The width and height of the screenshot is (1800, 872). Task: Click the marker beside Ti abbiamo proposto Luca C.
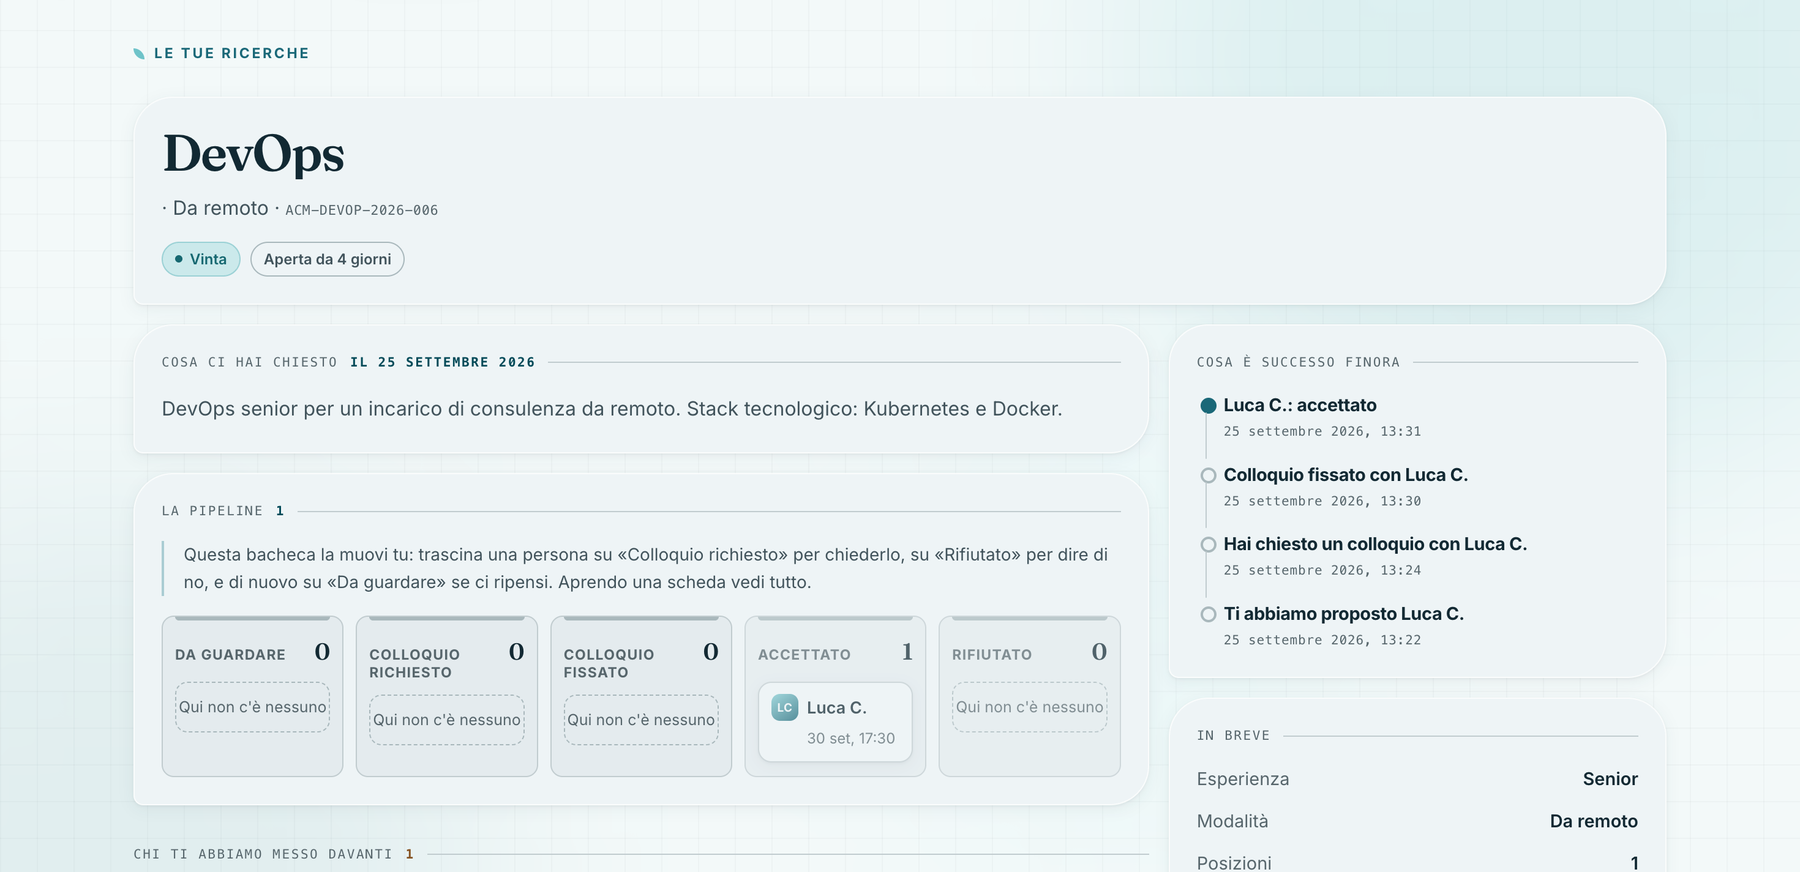[x=1208, y=614]
